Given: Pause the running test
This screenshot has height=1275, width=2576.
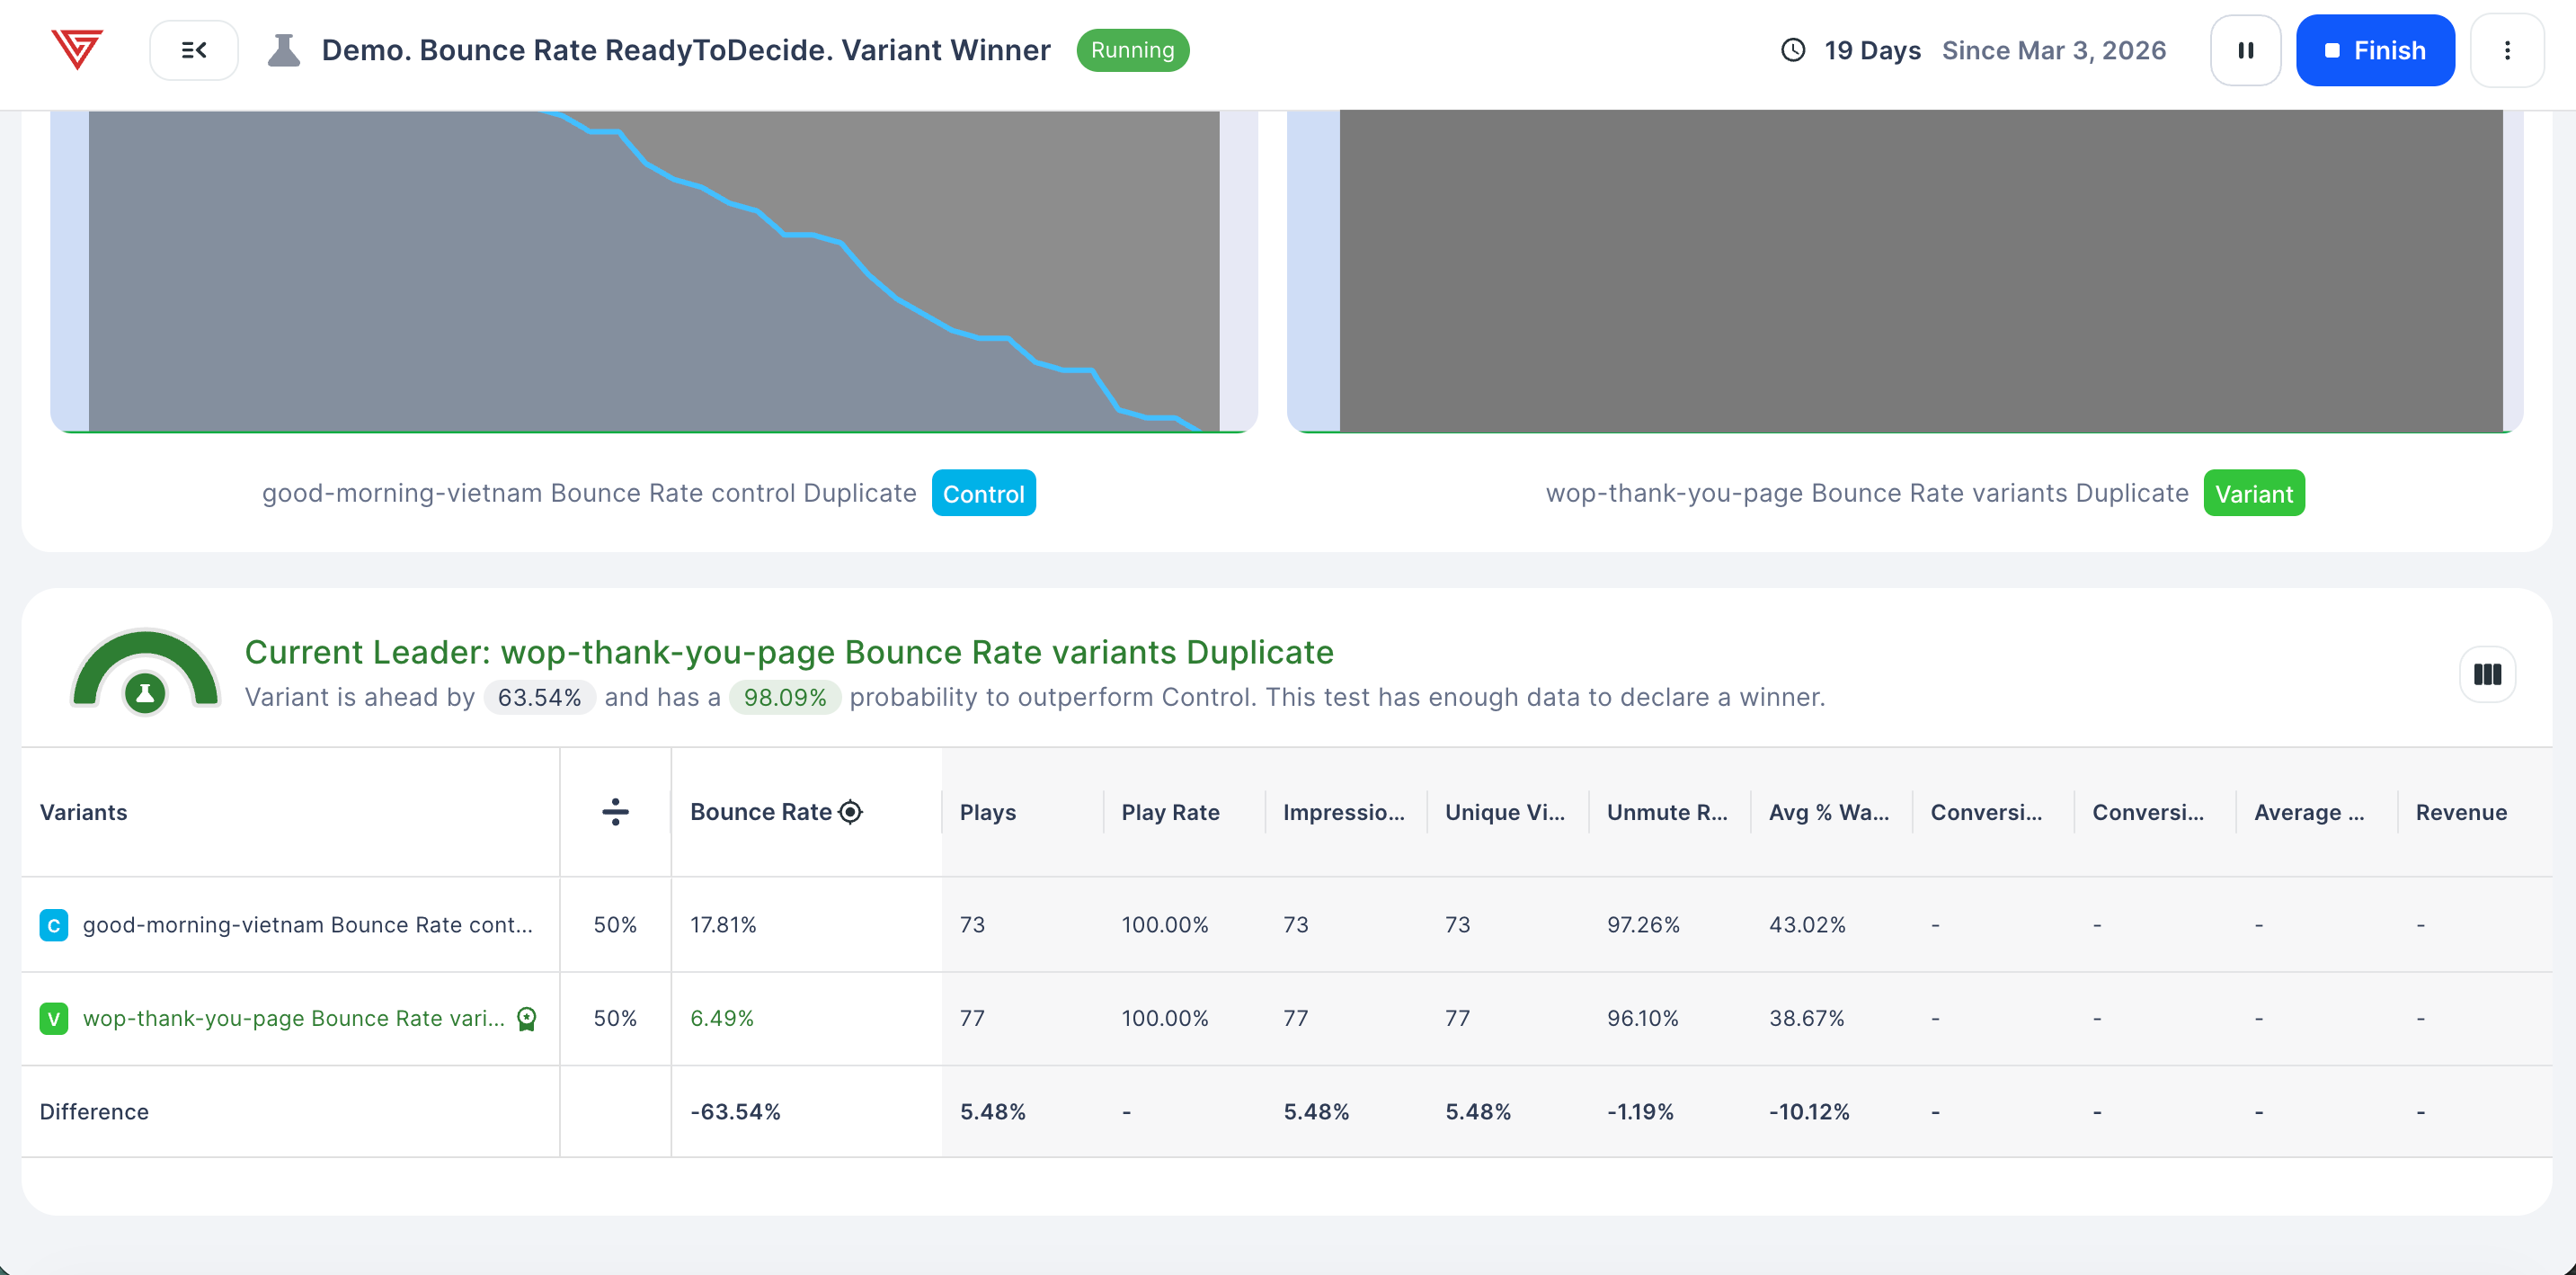Looking at the screenshot, I should (x=2245, y=50).
